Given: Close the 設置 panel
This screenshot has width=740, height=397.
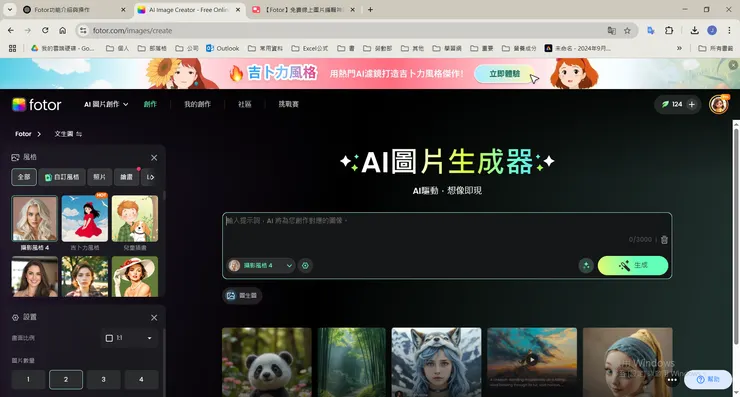Looking at the screenshot, I should pyautogui.click(x=154, y=318).
